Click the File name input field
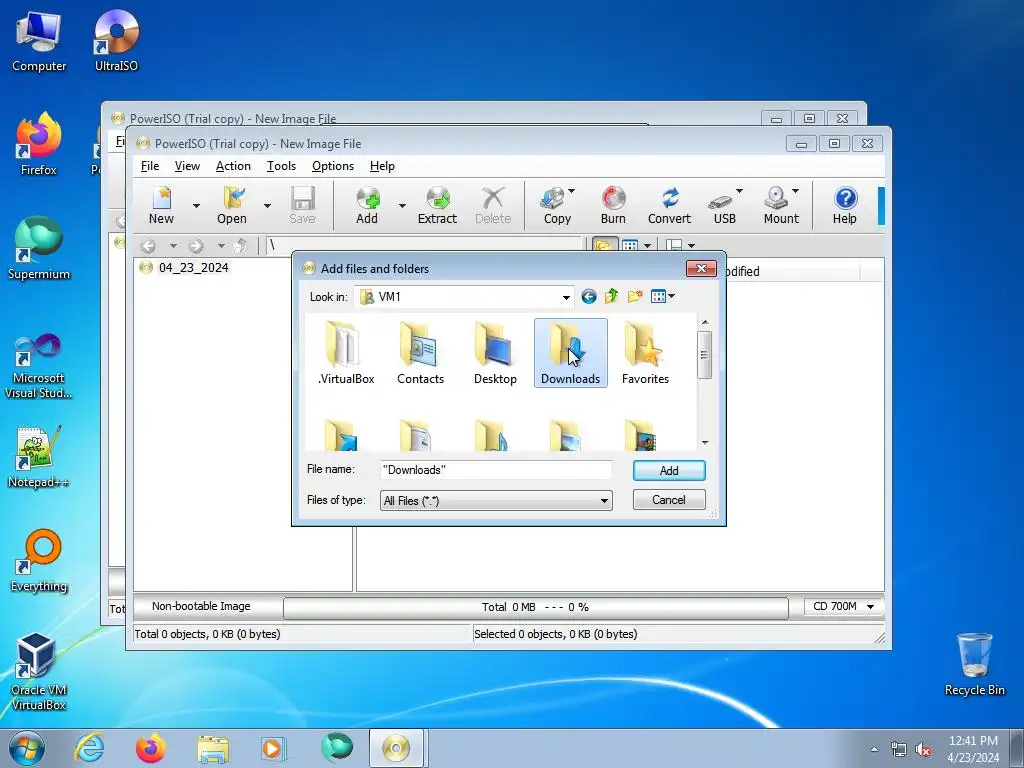This screenshot has width=1024, height=768. coord(496,470)
